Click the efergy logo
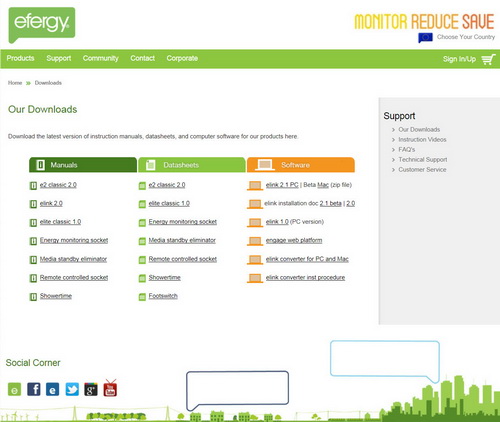Image resolution: width=500 pixels, height=422 pixels. click(42, 25)
